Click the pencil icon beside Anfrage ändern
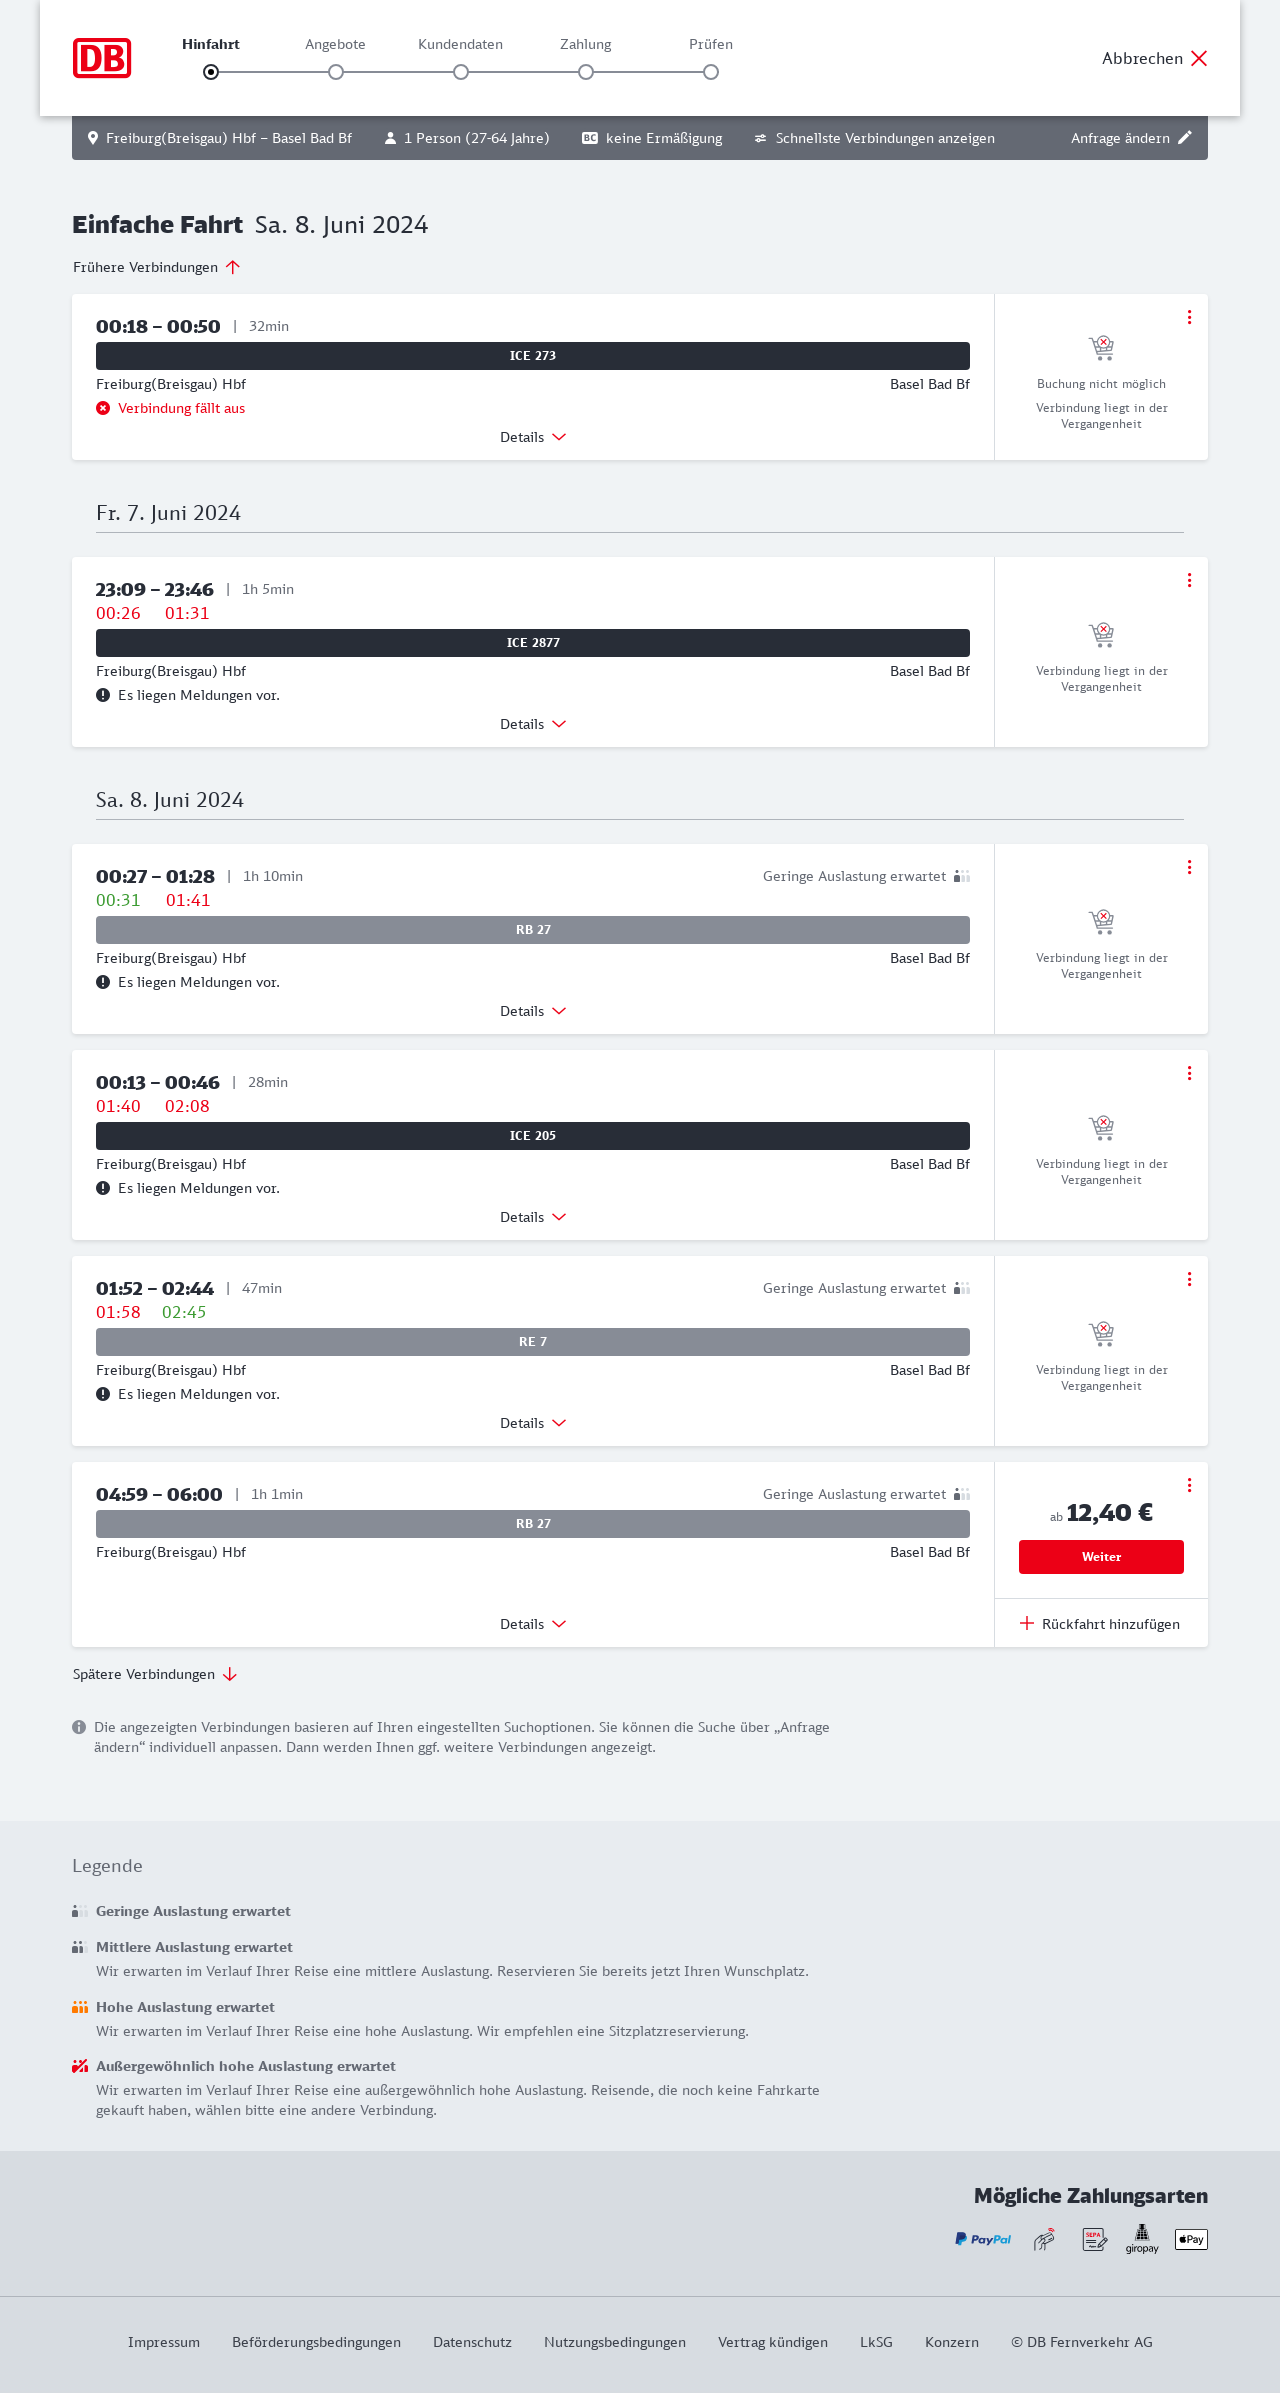 click(1185, 138)
